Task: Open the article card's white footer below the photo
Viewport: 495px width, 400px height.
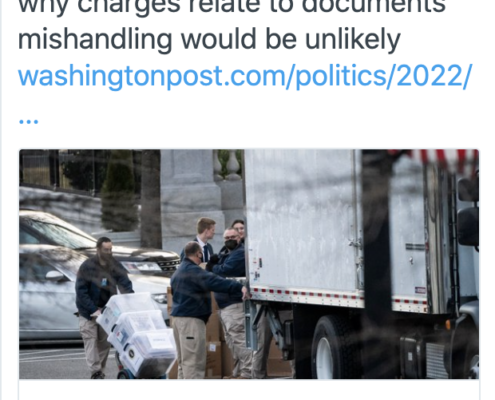Action: pos(249,389)
